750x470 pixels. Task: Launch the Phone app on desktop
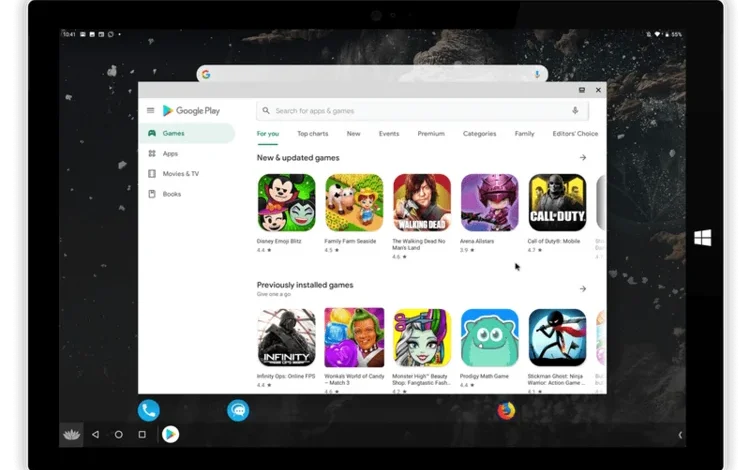(x=149, y=410)
